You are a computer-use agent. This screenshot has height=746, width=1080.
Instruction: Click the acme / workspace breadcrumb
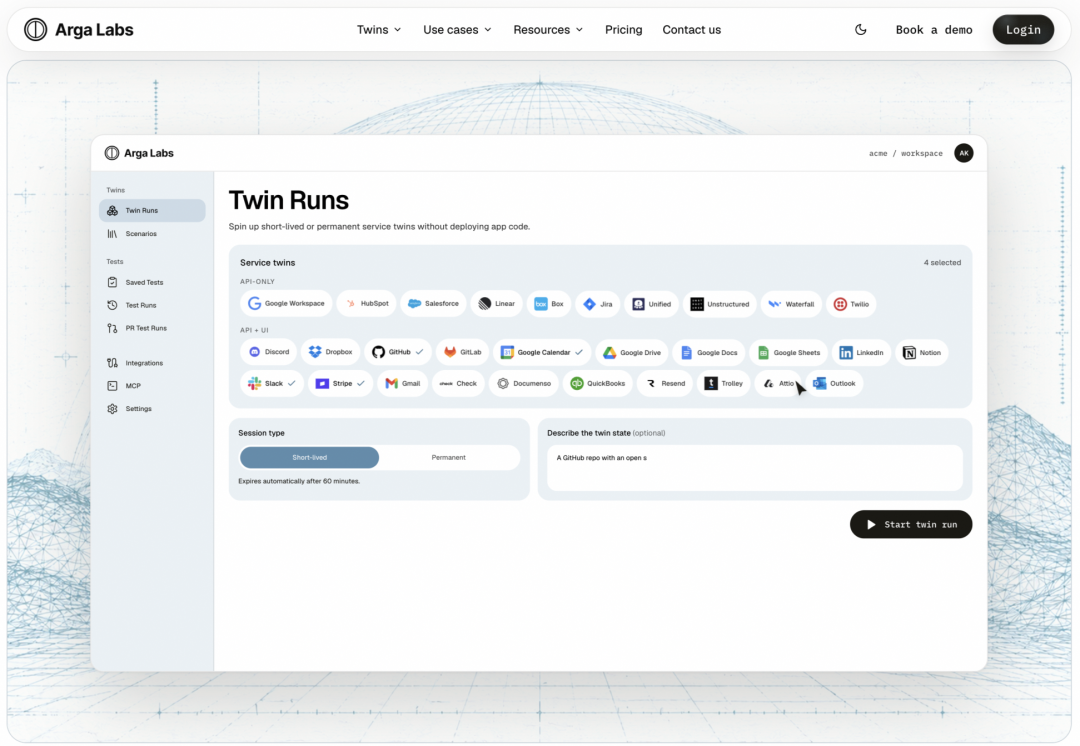[x=906, y=154]
